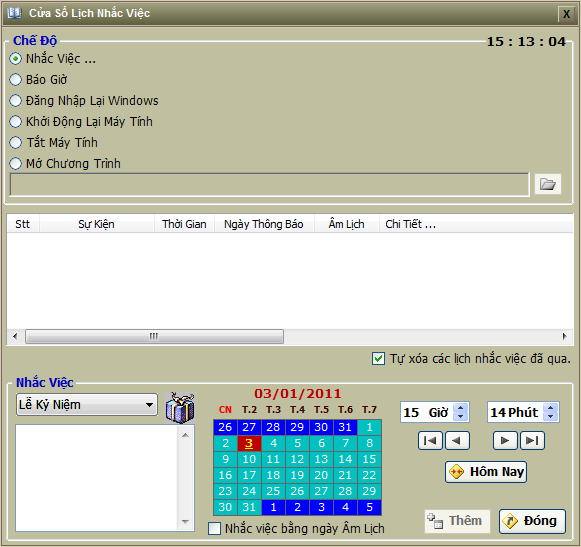This screenshot has width=581, height=547.
Task: Jump to first with skip-back arrow
Action: 430,440
